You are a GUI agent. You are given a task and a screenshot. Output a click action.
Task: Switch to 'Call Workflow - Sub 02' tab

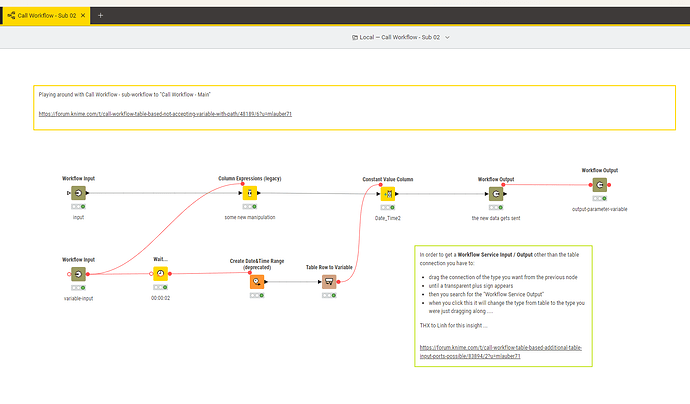click(47, 15)
